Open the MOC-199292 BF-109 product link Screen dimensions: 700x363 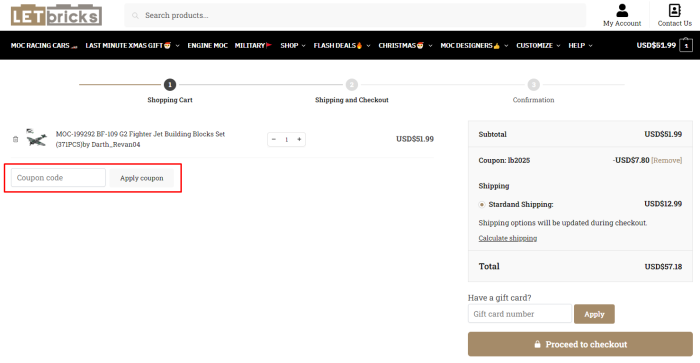[140, 139]
